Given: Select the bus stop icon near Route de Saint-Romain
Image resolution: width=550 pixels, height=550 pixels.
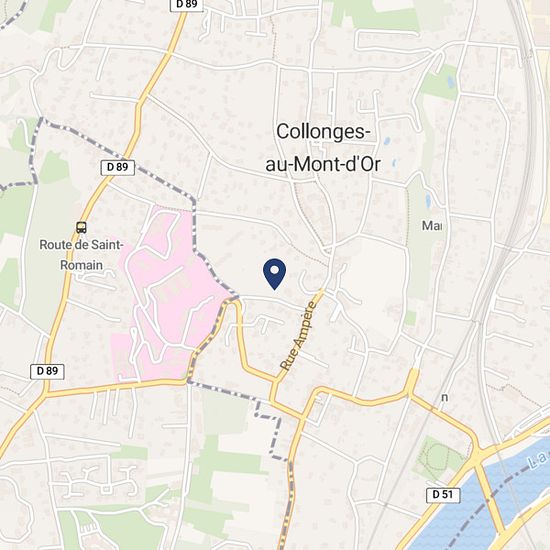Looking at the screenshot, I should [x=81, y=228].
